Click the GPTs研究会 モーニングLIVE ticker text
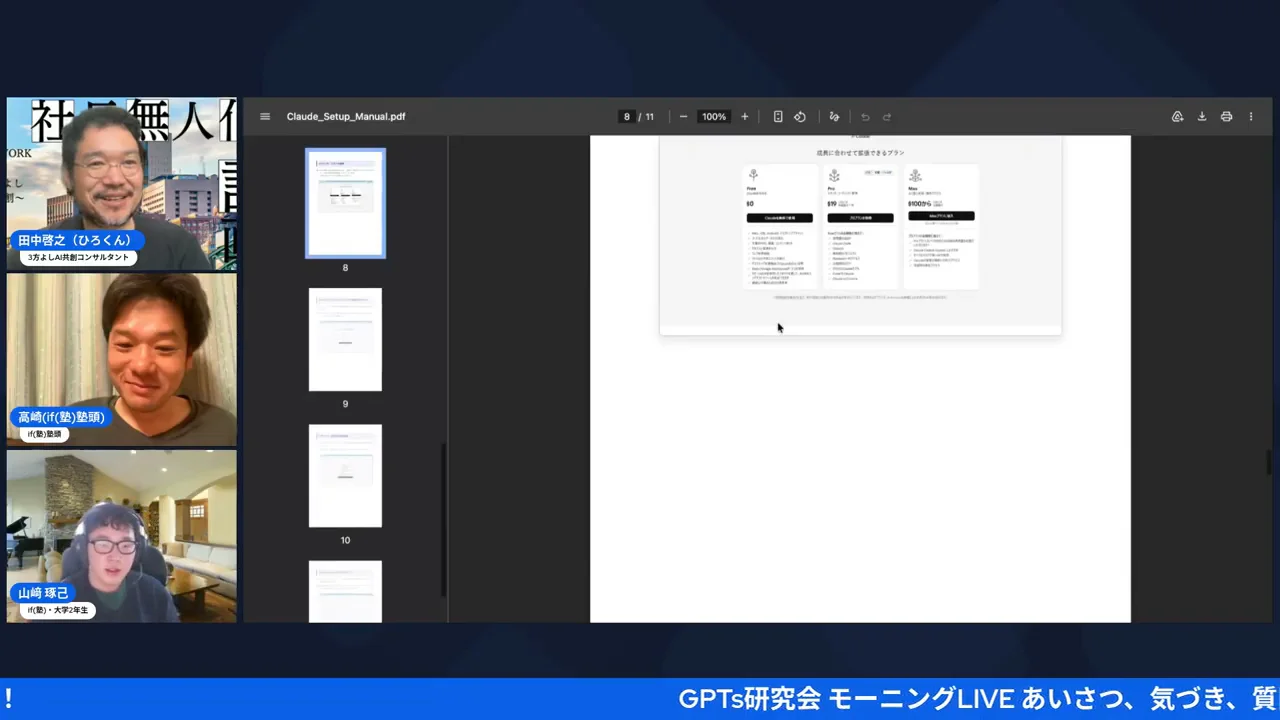1280x720 pixels. pyautogui.click(x=978, y=699)
